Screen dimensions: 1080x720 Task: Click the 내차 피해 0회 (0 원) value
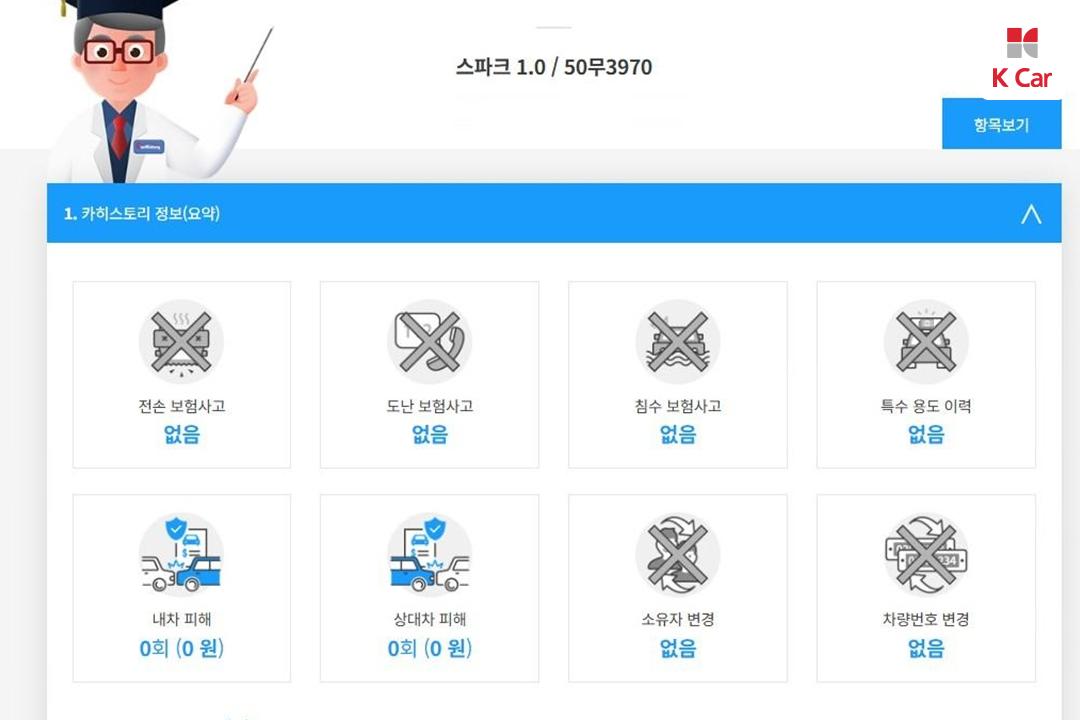point(182,648)
